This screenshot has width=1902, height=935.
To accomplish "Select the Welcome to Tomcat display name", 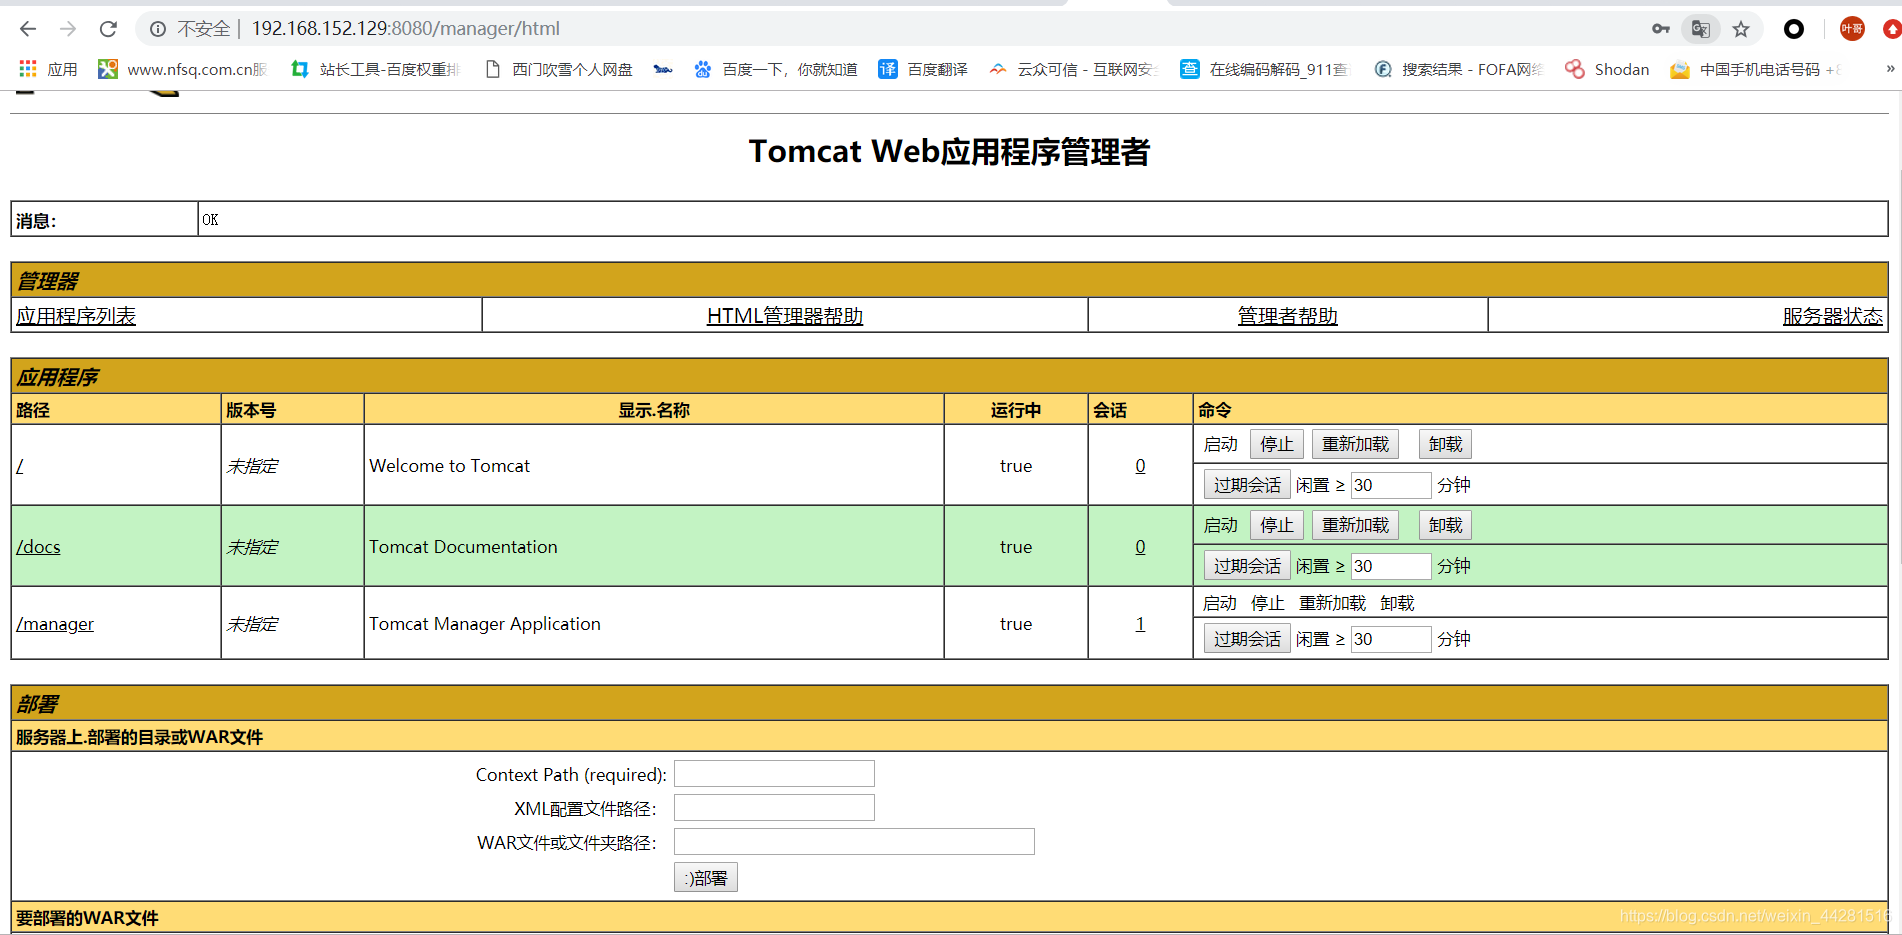I will coord(450,466).
